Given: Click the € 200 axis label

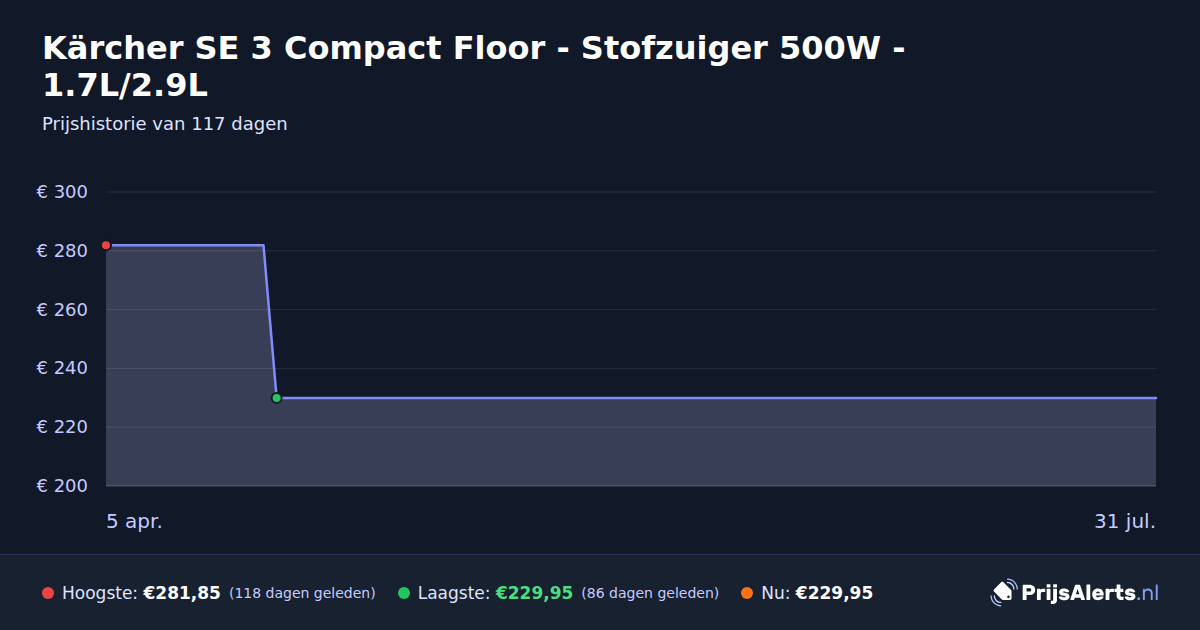Looking at the screenshot, I should point(62,486).
